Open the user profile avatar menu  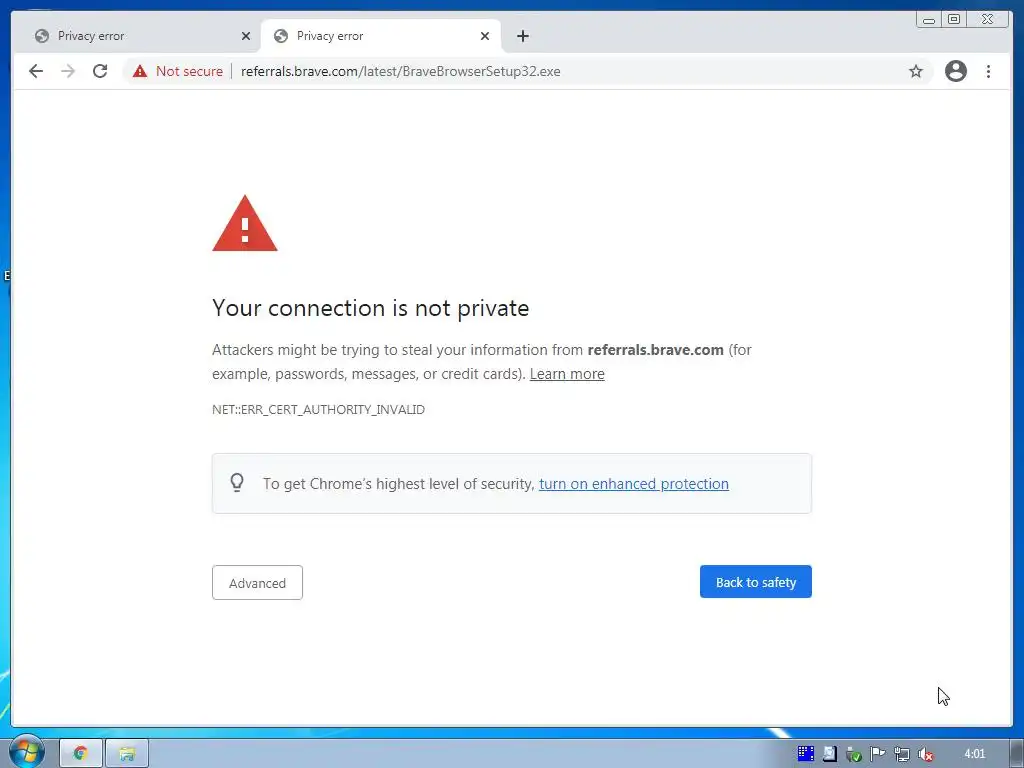[x=955, y=71]
